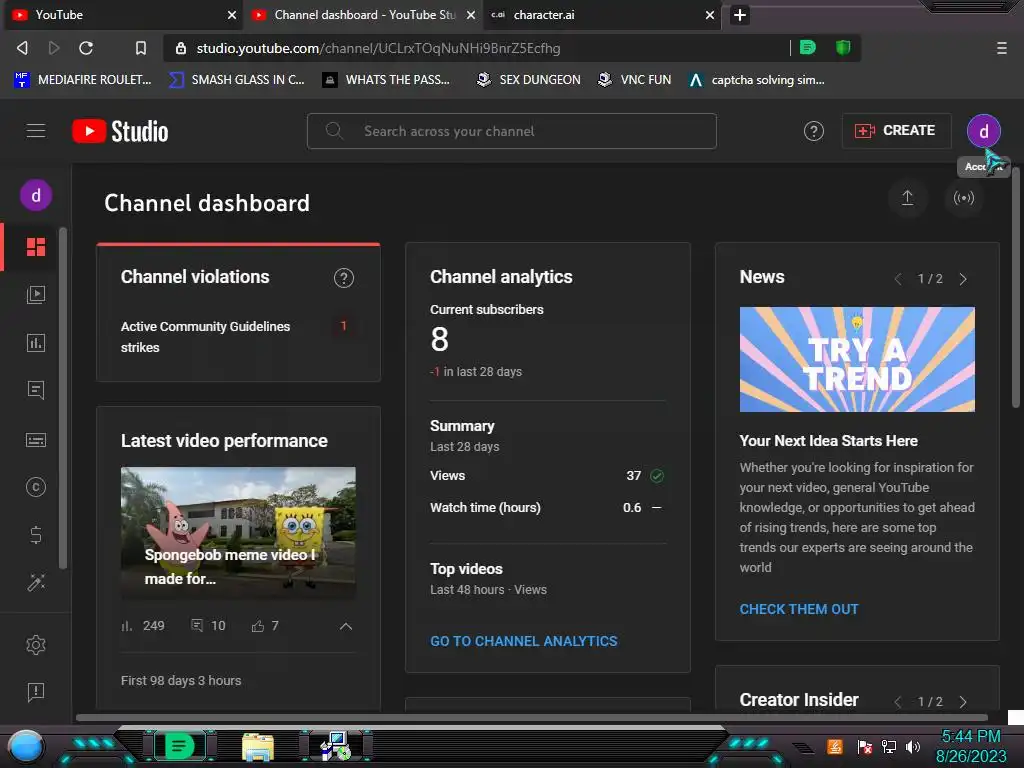Open Channel violations help icon
This screenshot has width=1024, height=768.
[x=344, y=278]
